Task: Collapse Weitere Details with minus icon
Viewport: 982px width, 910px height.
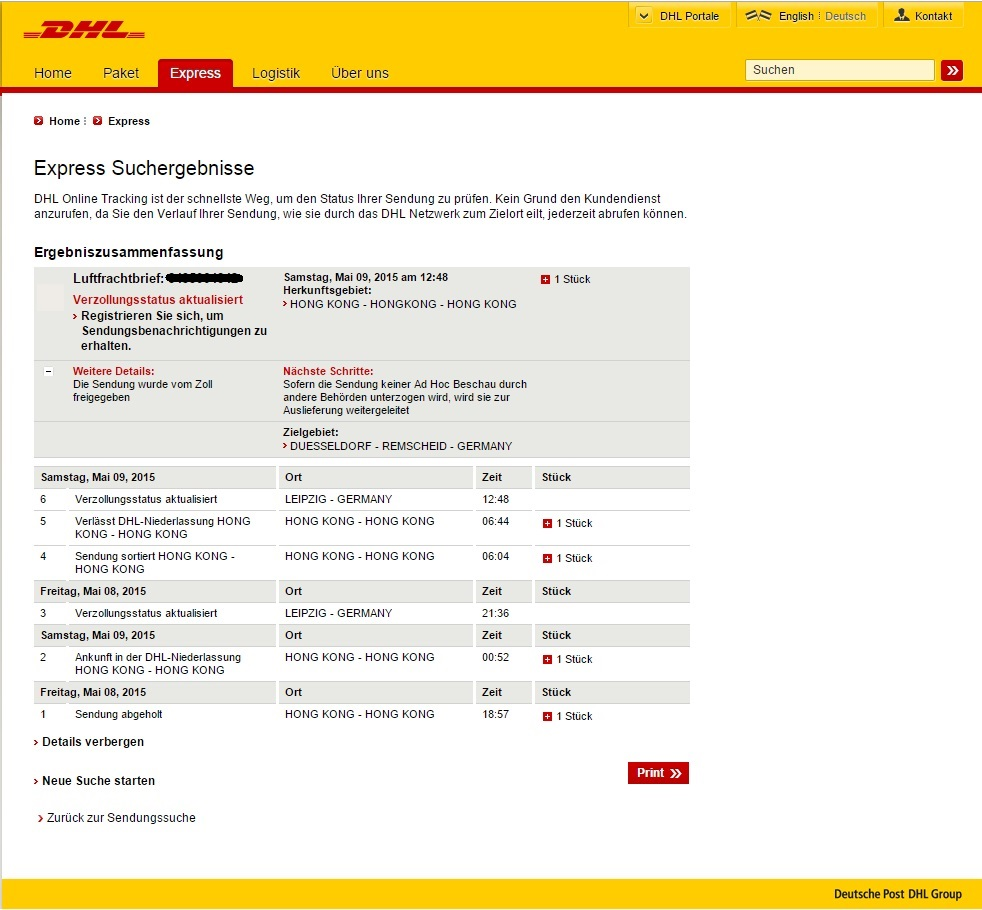Action: tap(48, 371)
